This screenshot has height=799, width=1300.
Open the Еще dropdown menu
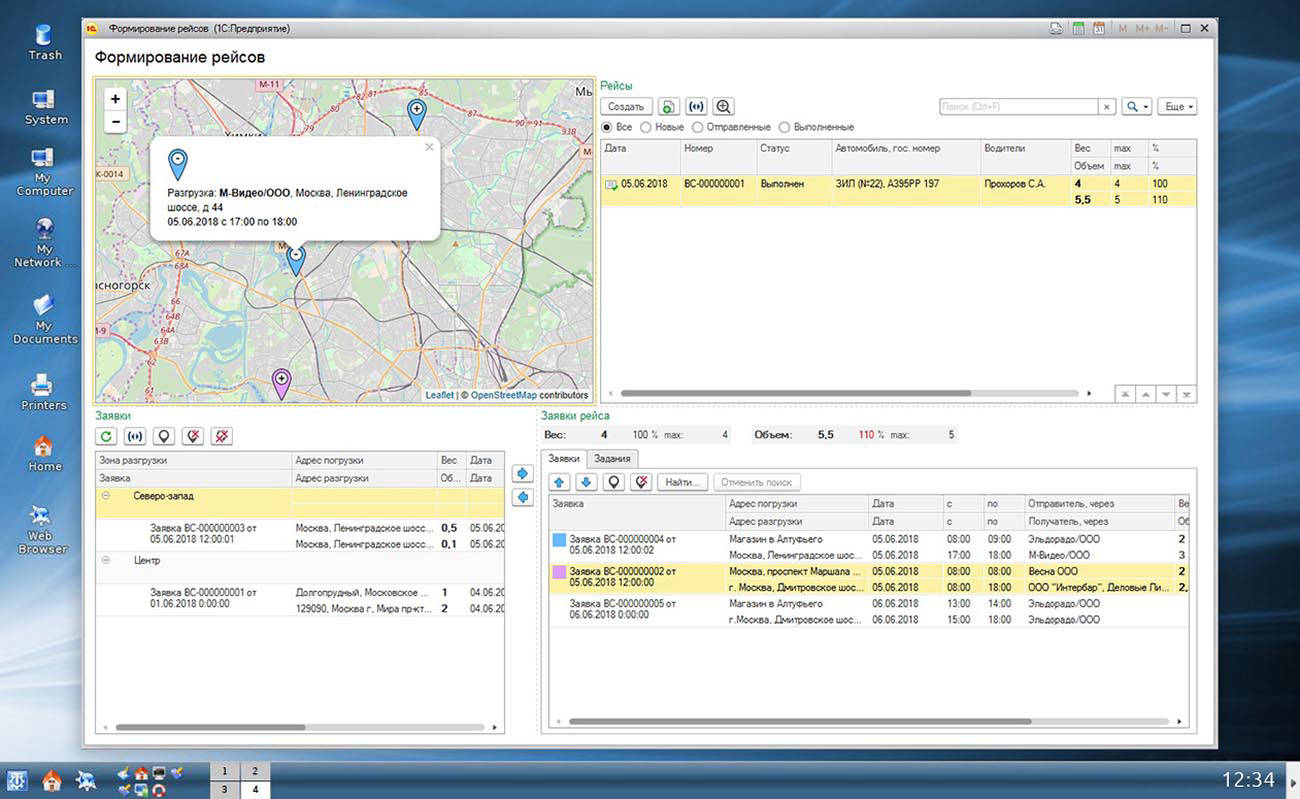point(1179,107)
